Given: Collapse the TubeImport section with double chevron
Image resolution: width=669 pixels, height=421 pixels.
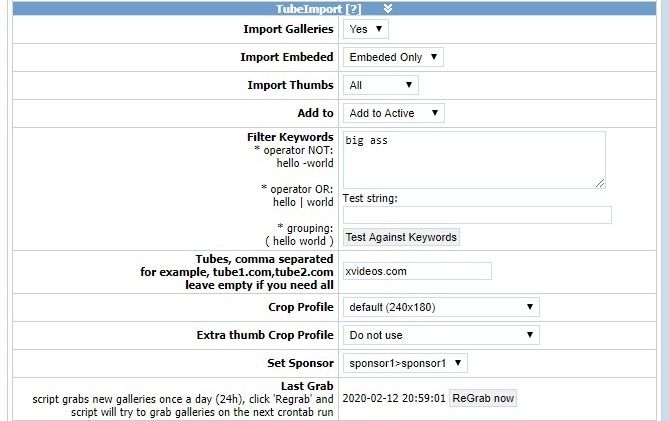Looking at the screenshot, I should tap(387, 9).
